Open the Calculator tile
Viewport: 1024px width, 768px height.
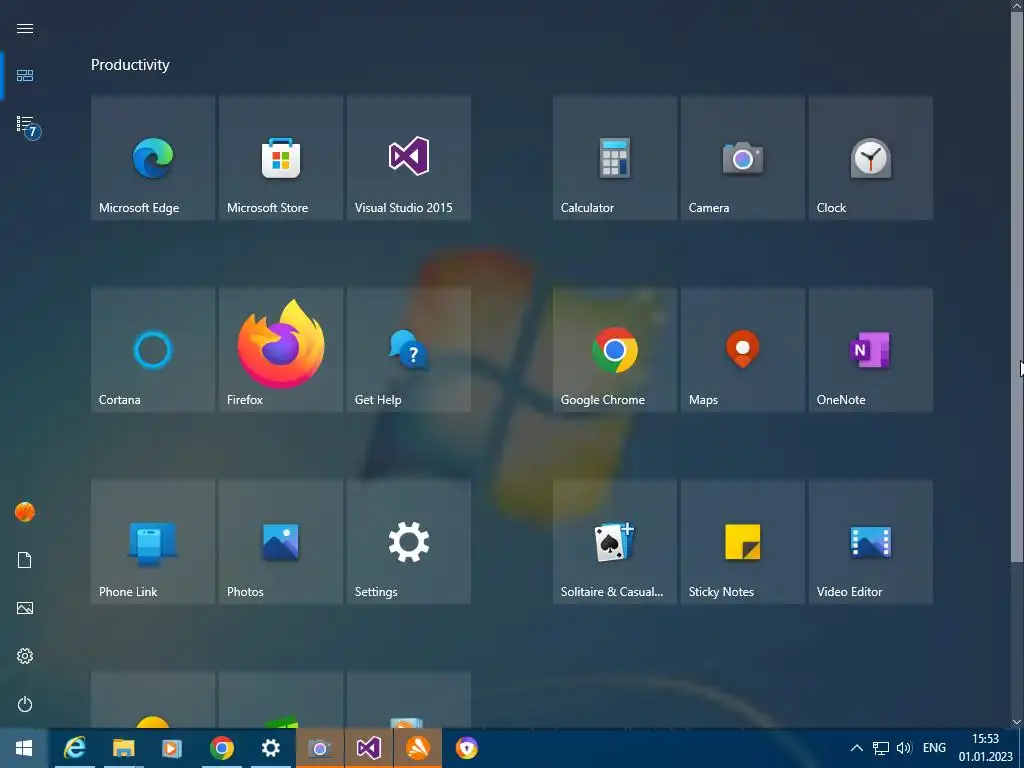coord(615,158)
